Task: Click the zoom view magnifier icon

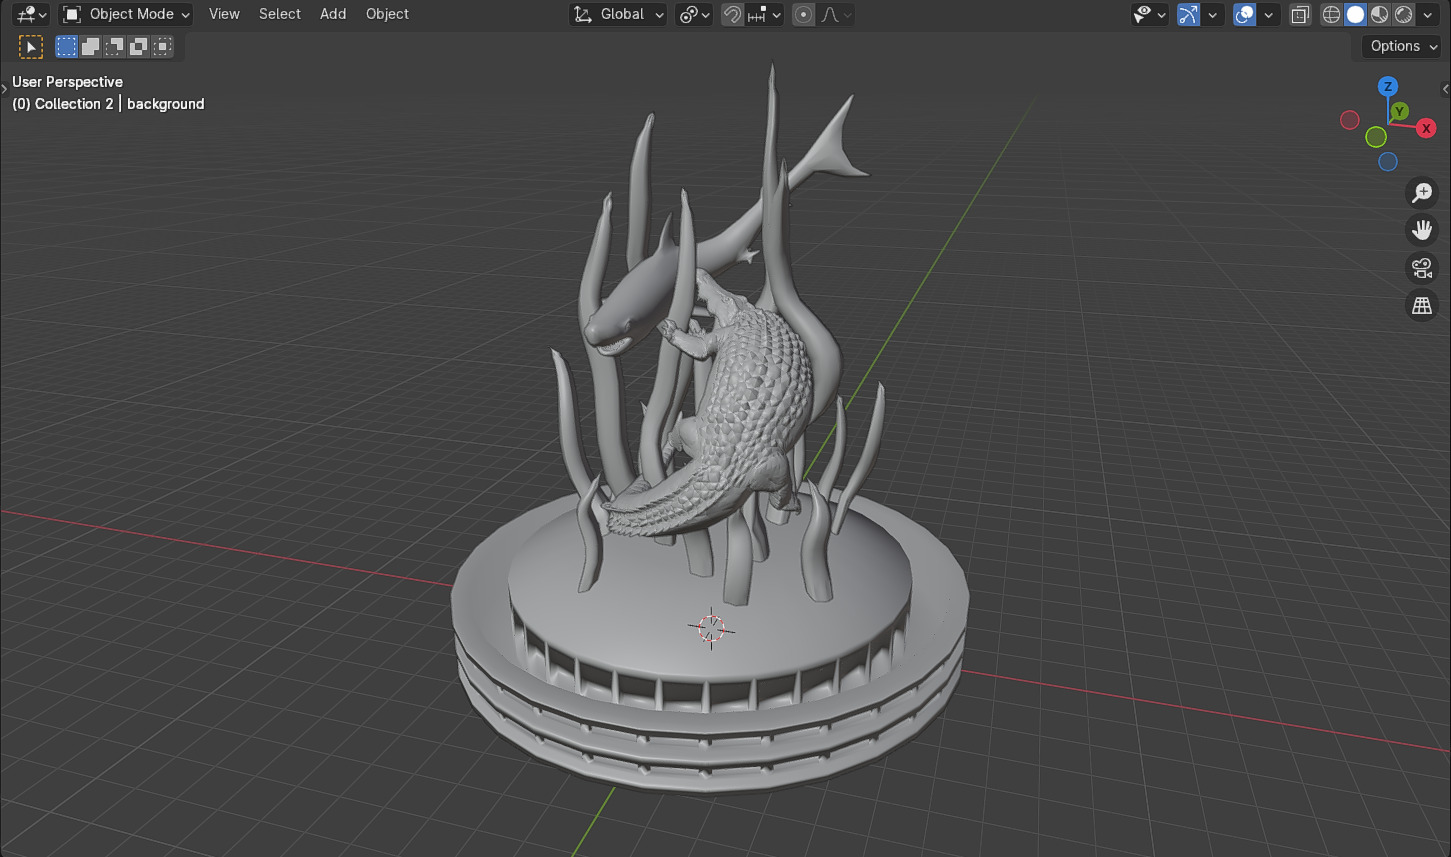Action: (x=1421, y=193)
